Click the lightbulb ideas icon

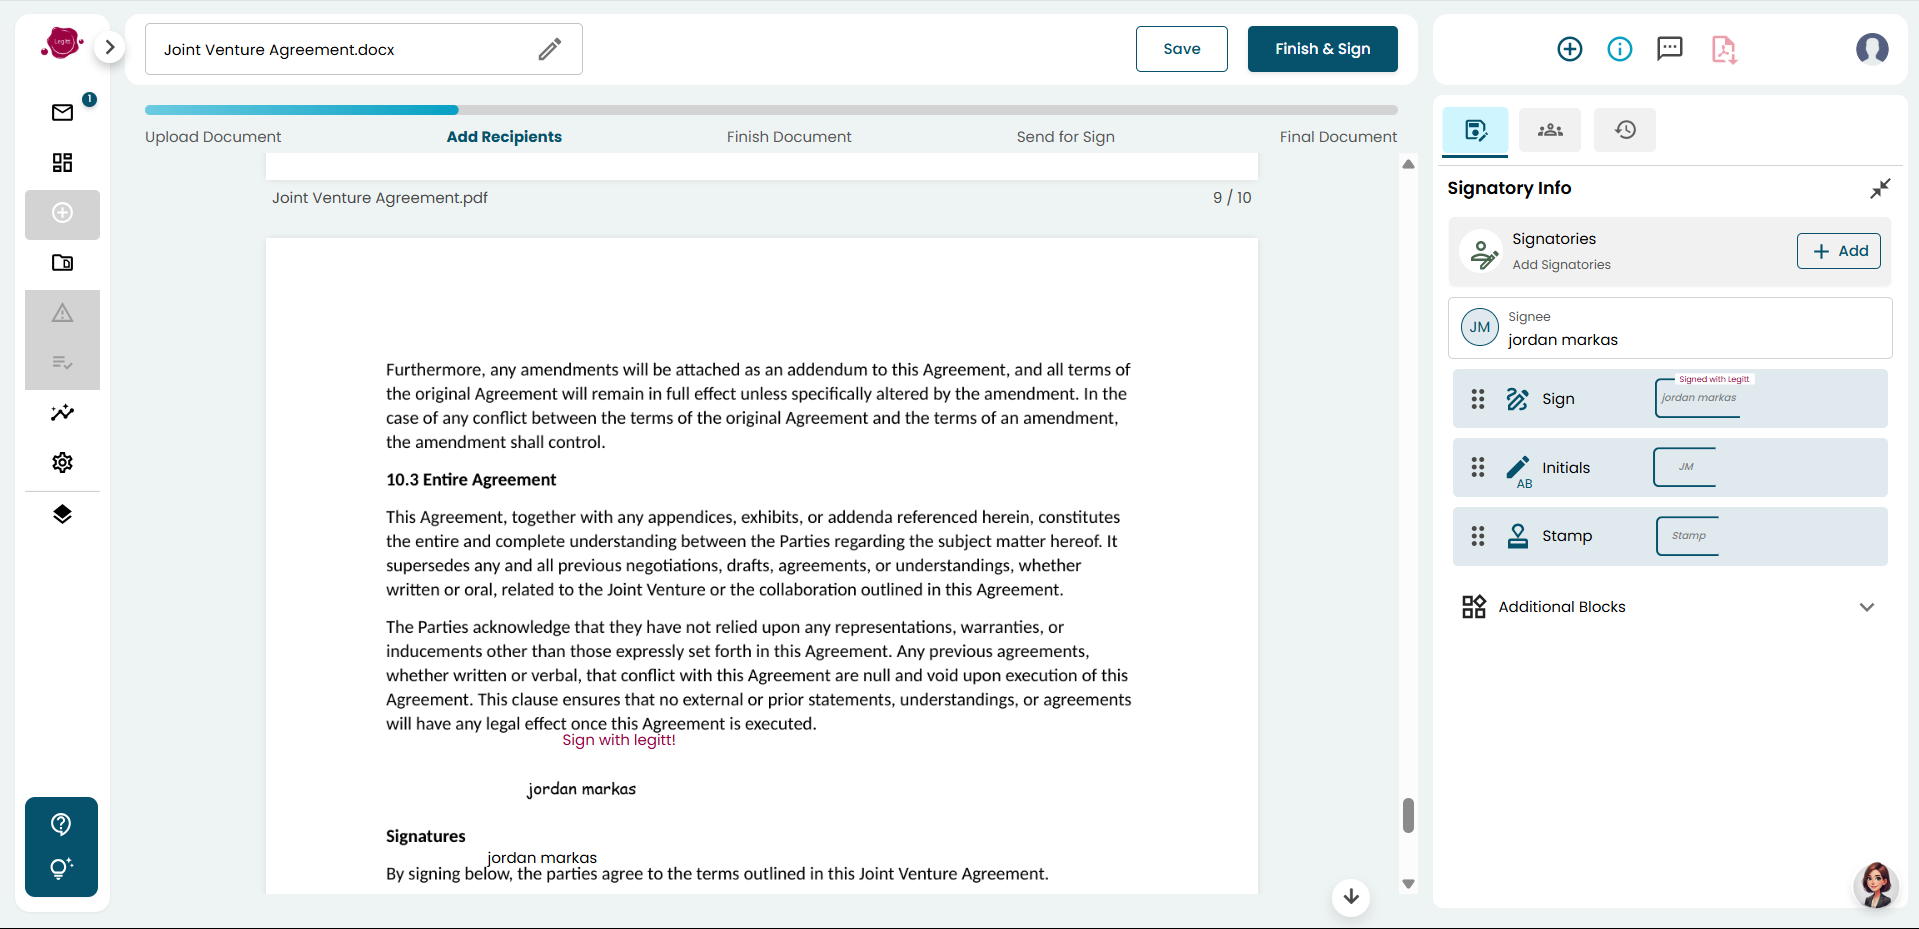pyautogui.click(x=61, y=868)
